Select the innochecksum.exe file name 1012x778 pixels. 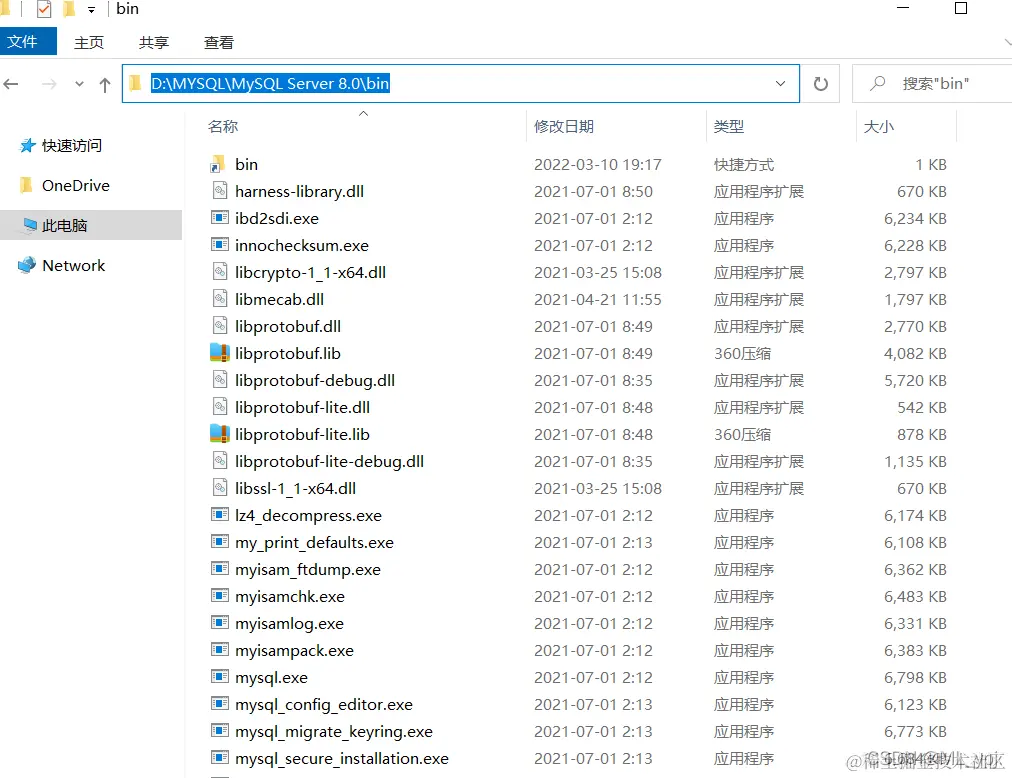(x=302, y=246)
